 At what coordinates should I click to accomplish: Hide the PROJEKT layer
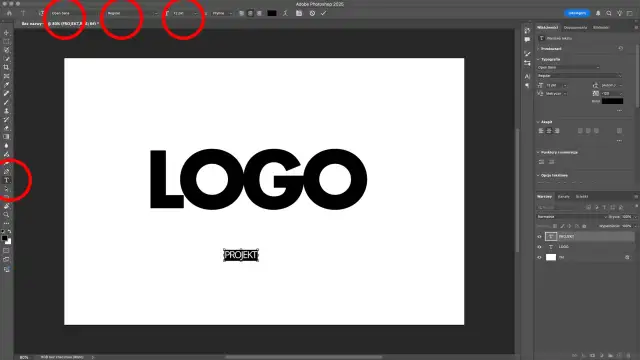tap(539, 237)
